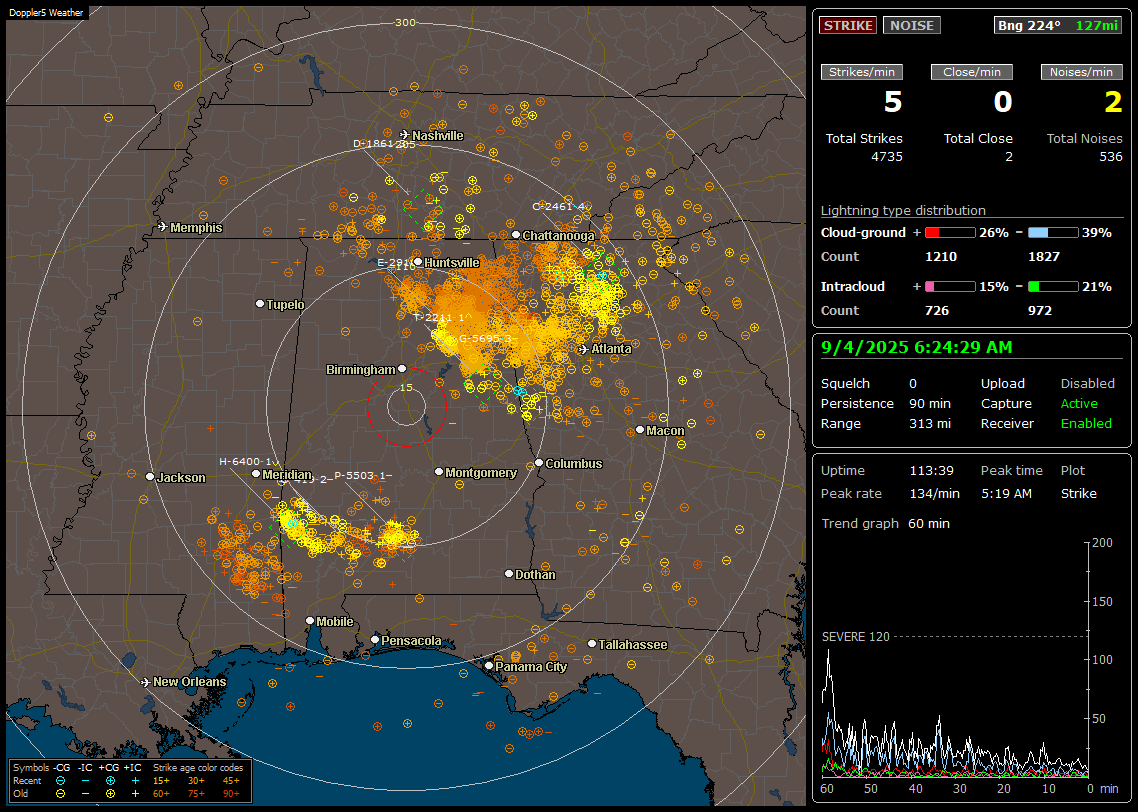
Task: Select the Noises/min label box
Action: (x=1081, y=72)
